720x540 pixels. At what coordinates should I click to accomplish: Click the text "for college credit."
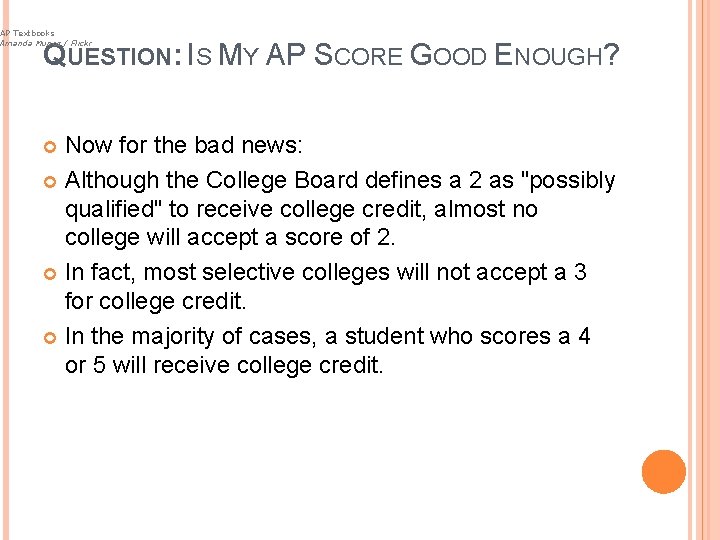click(x=156, y=302)
